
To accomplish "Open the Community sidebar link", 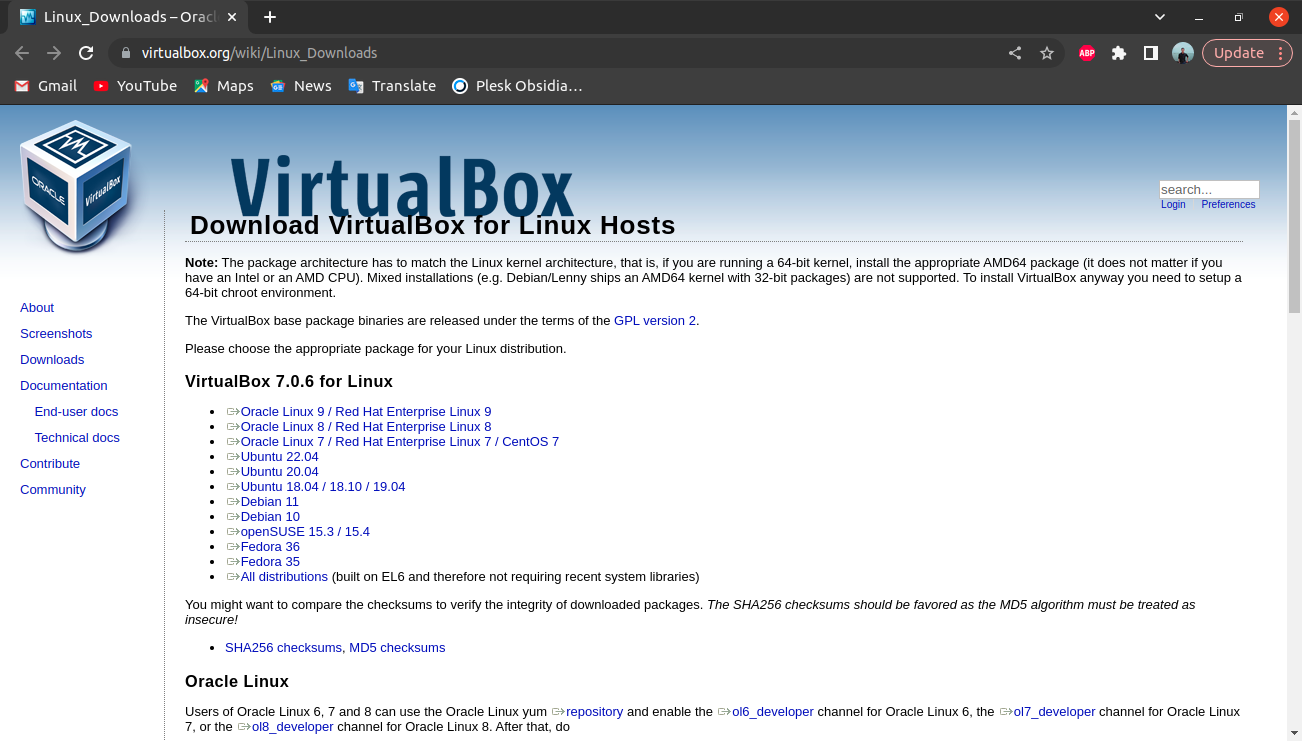I will pyautogui.click(x=53, y=490).
